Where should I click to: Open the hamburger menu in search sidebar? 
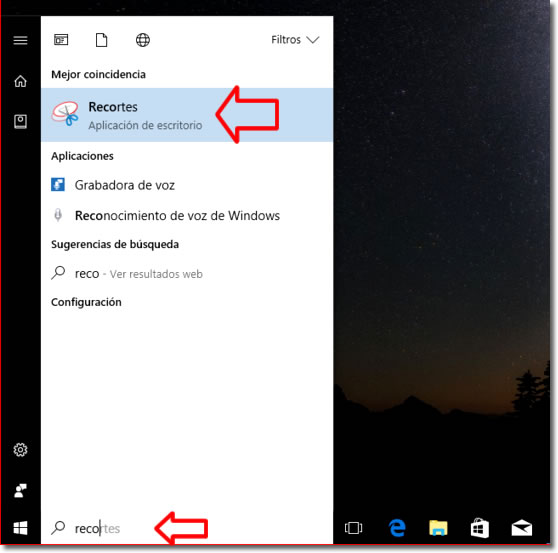(20, 40)
